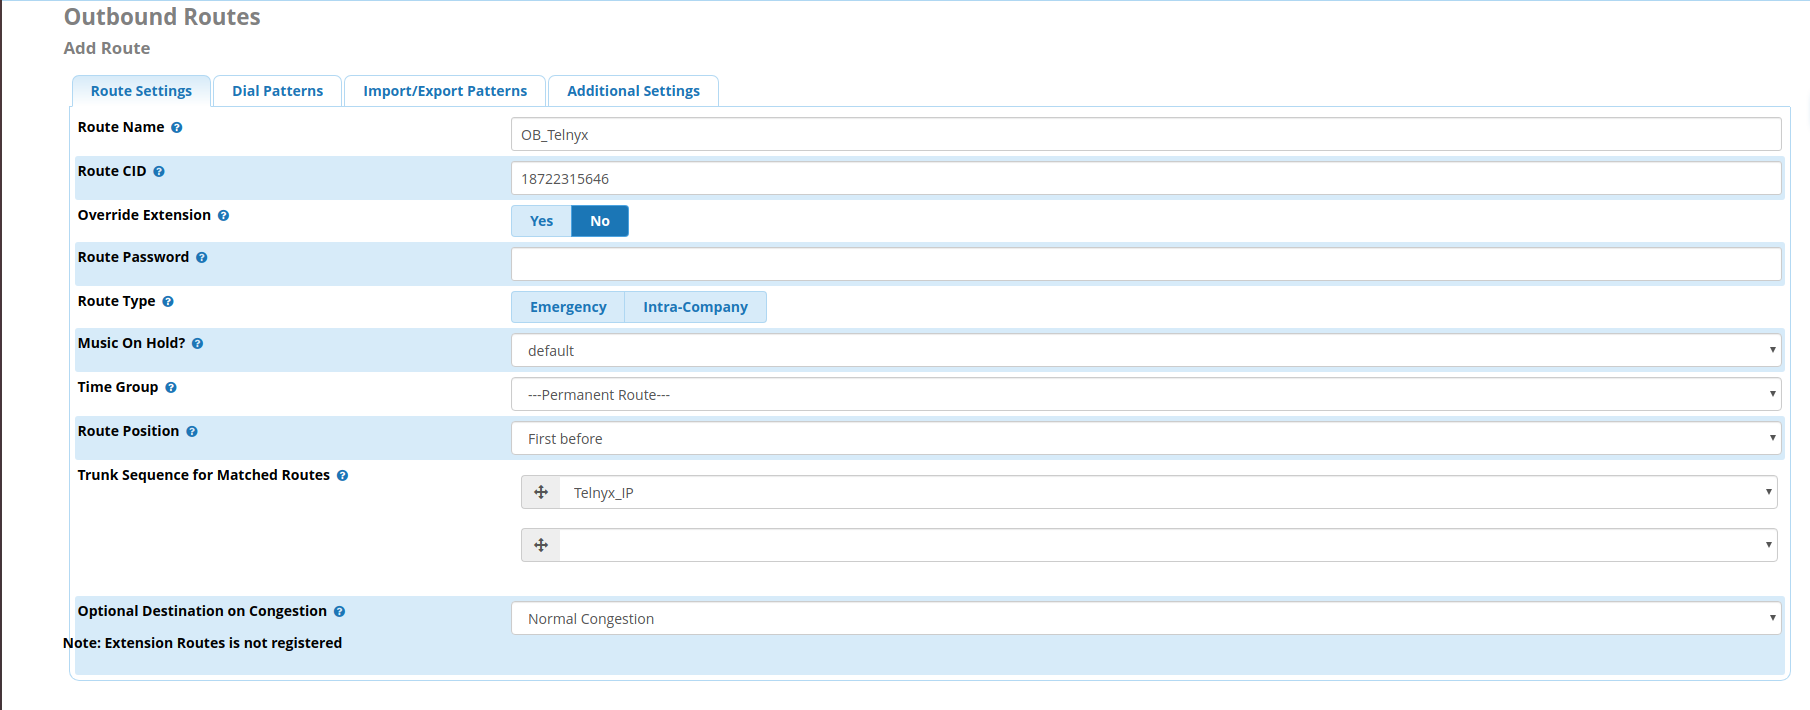1810x710 pixels.
Task: Click help icon beside Route CID
Action: [x=159, y=172]
